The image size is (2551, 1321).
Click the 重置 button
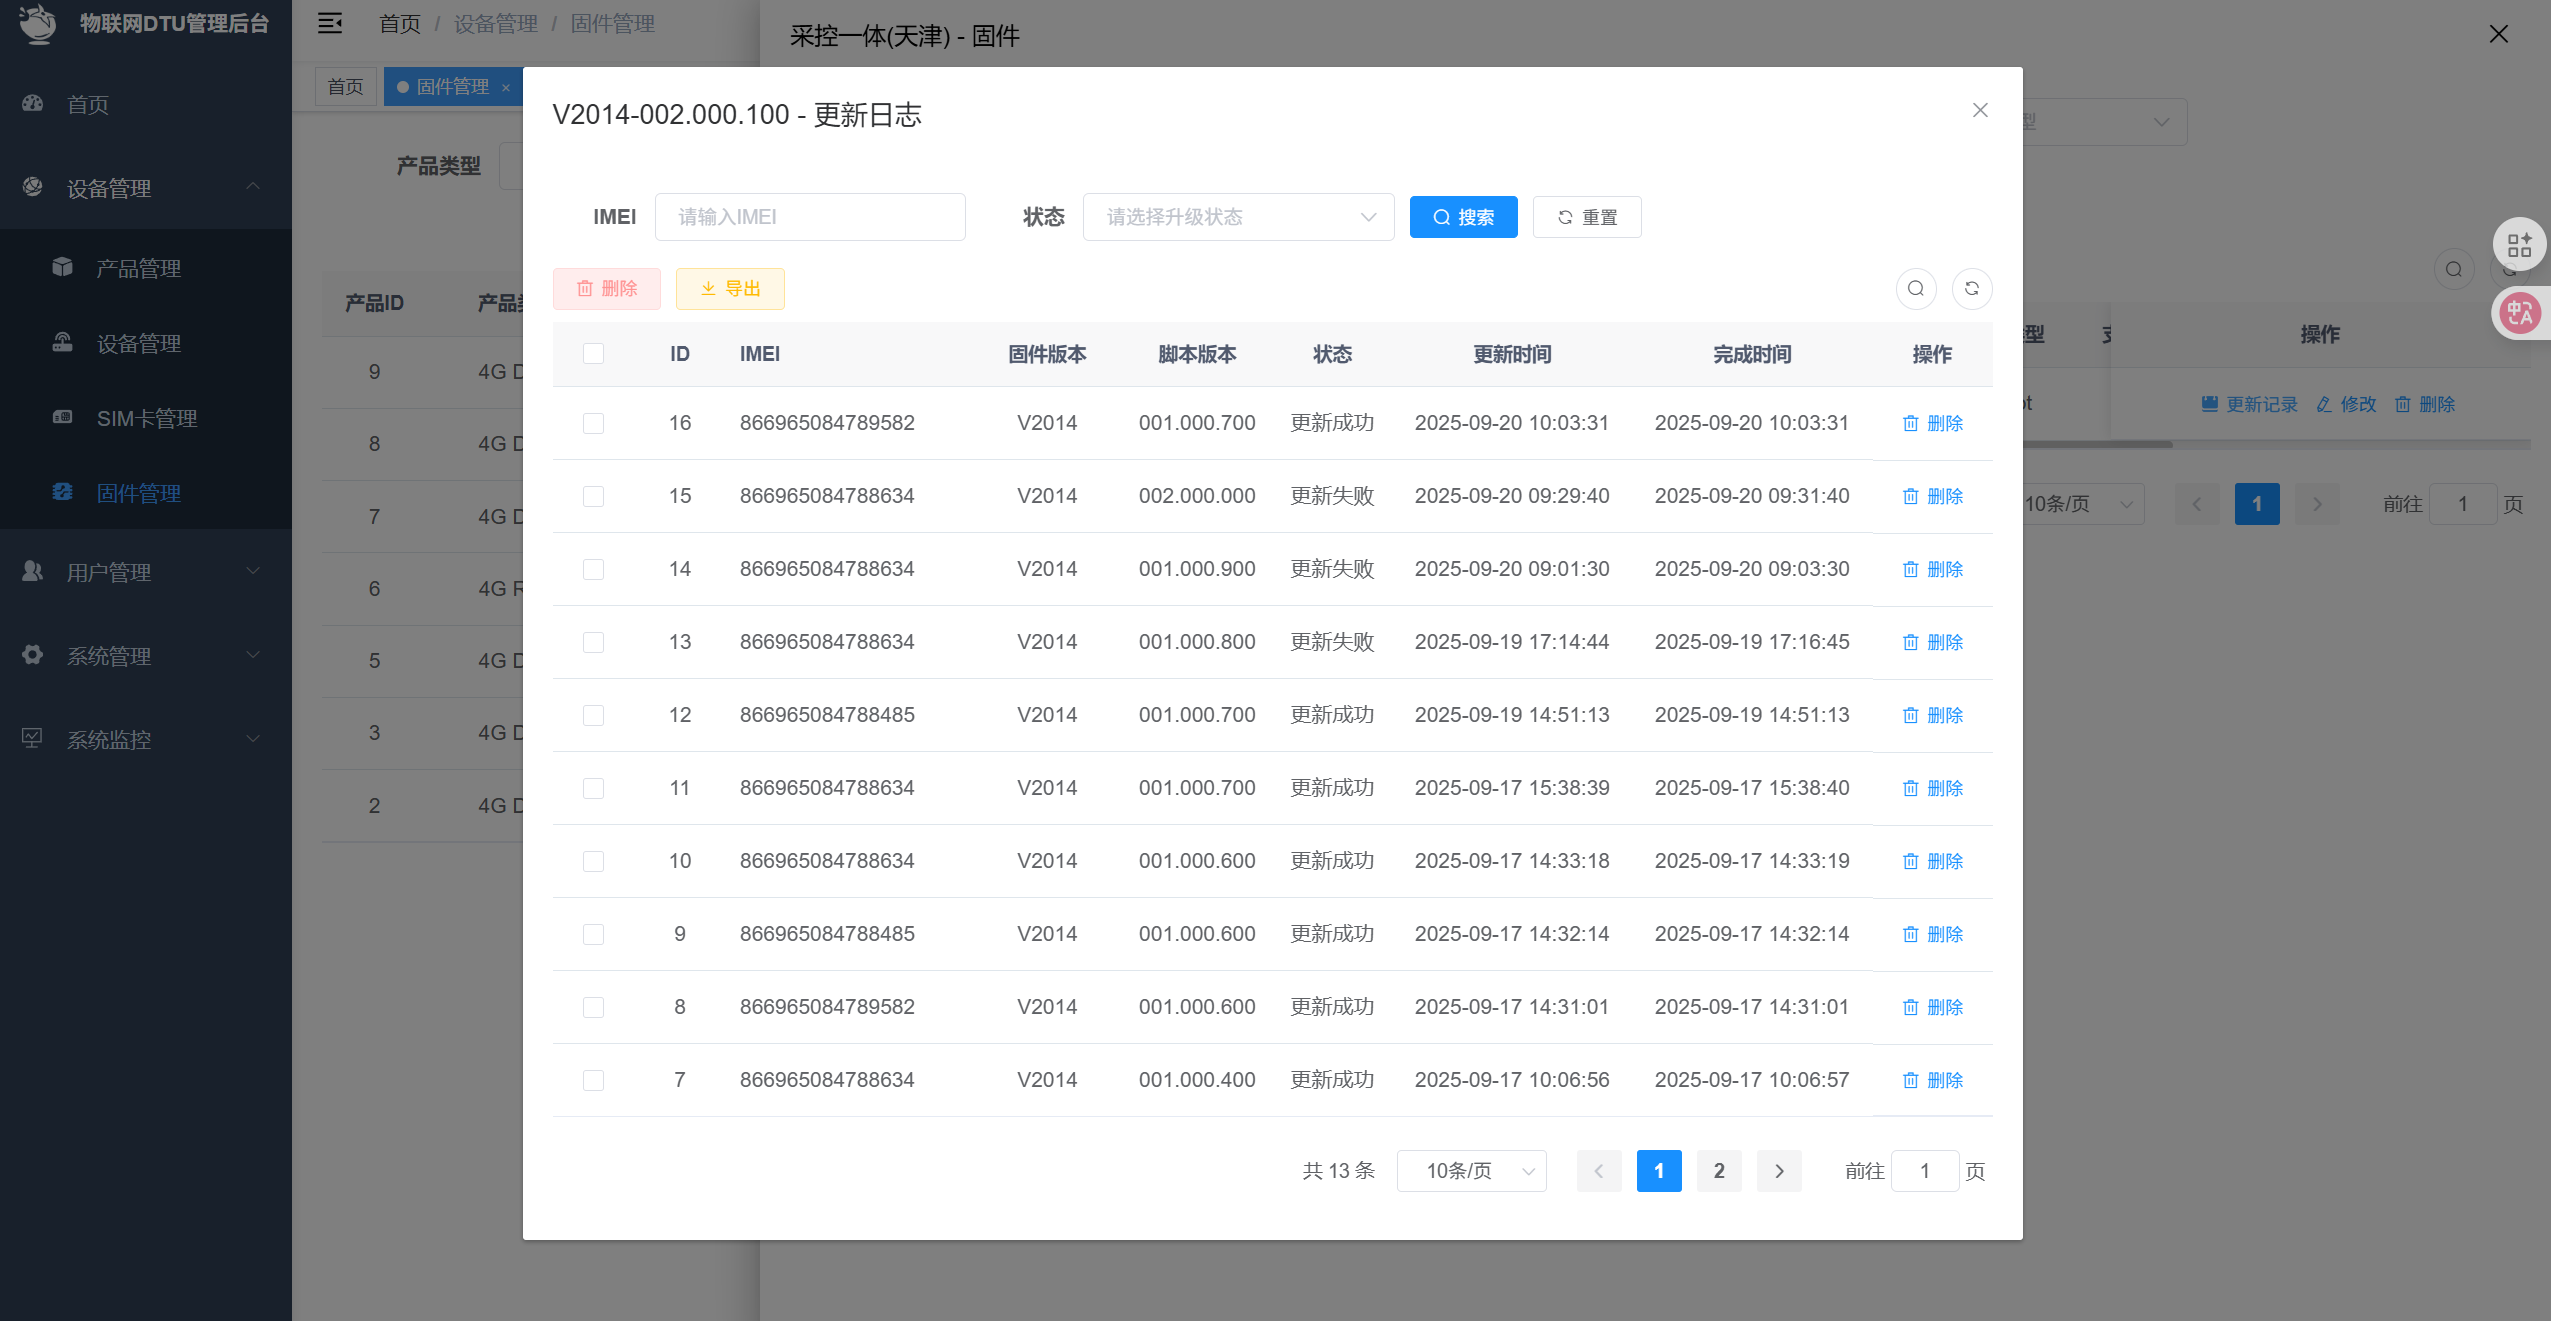tap(1587, 217)
